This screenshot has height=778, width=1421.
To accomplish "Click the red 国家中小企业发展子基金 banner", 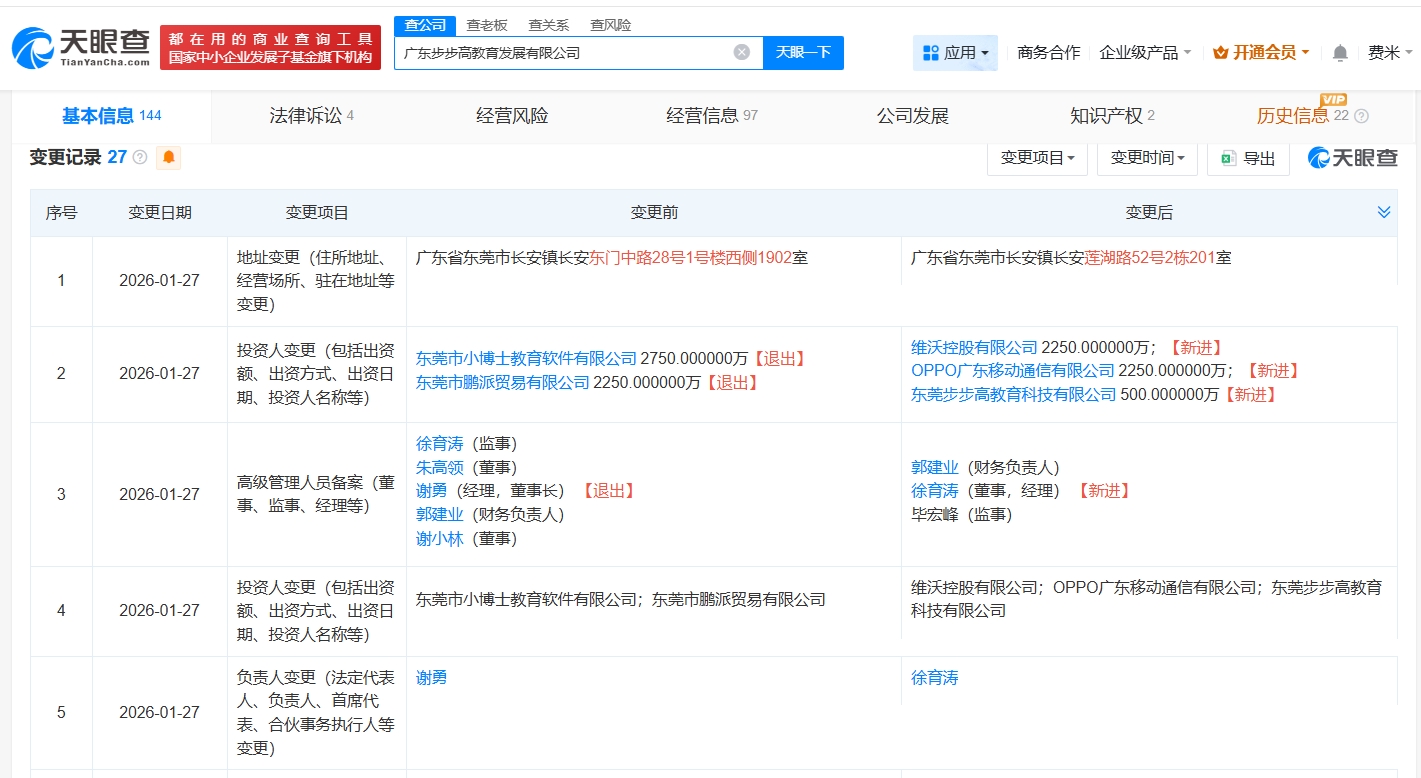I will click(x=270, y=48).
